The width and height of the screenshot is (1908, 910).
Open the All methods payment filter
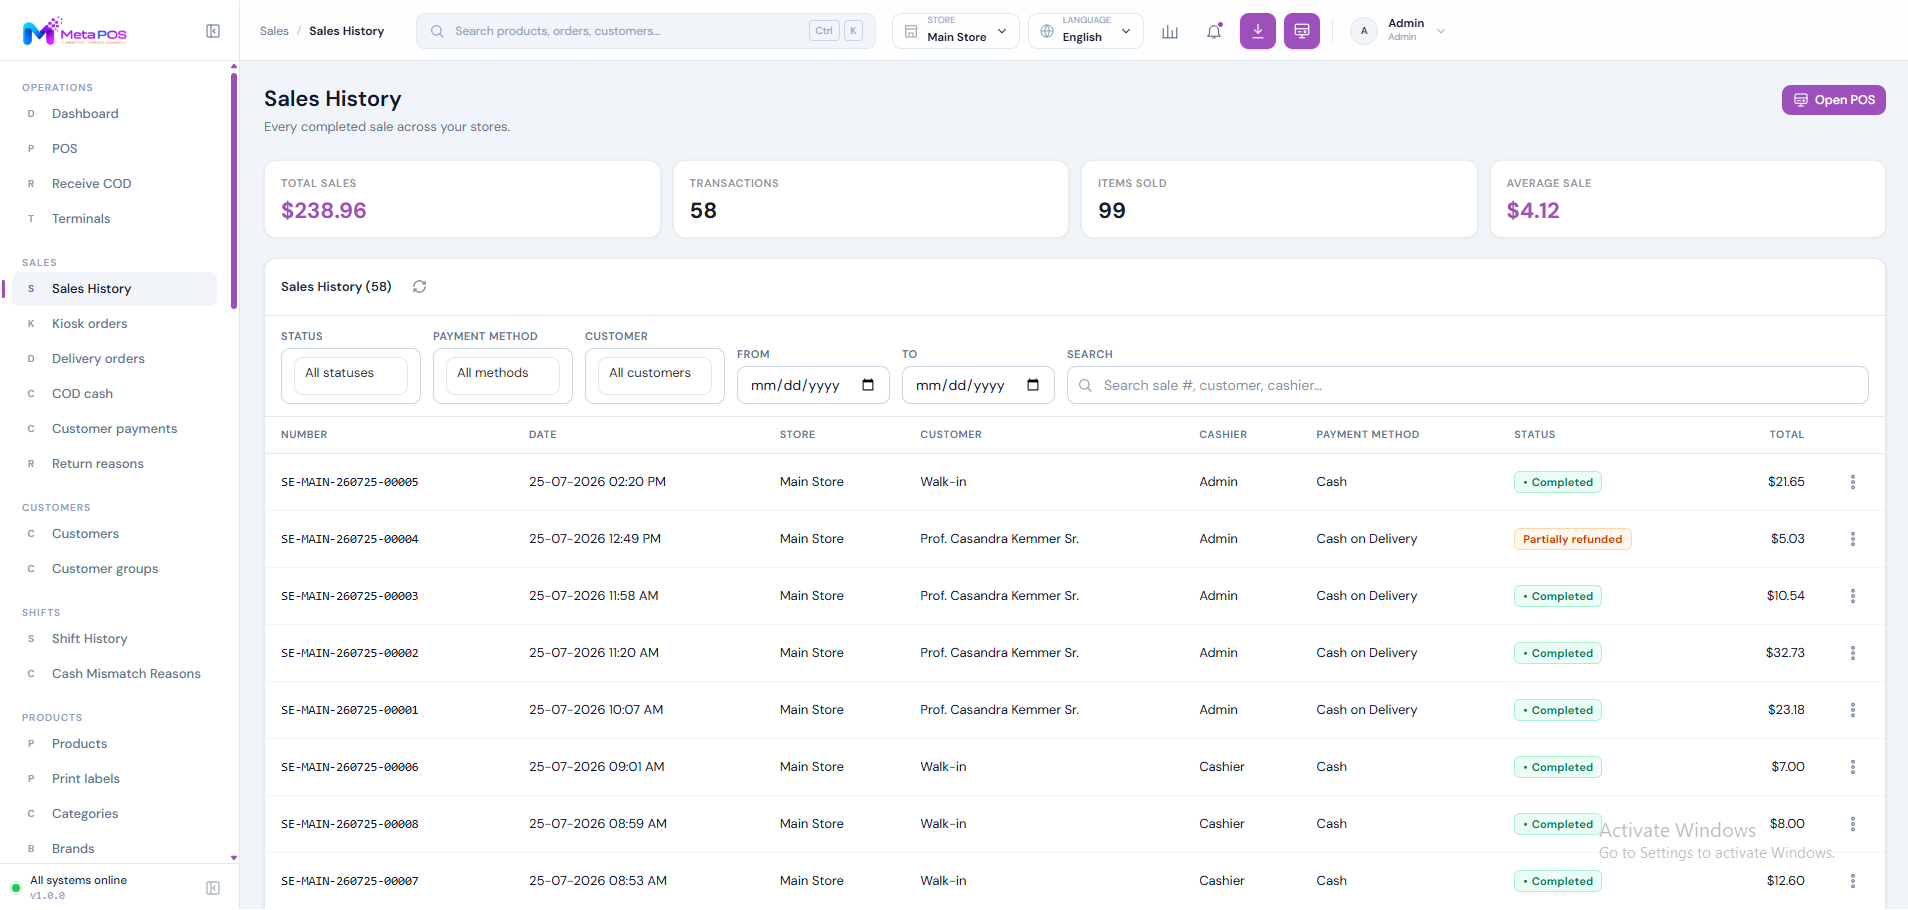tap(503, 376)
